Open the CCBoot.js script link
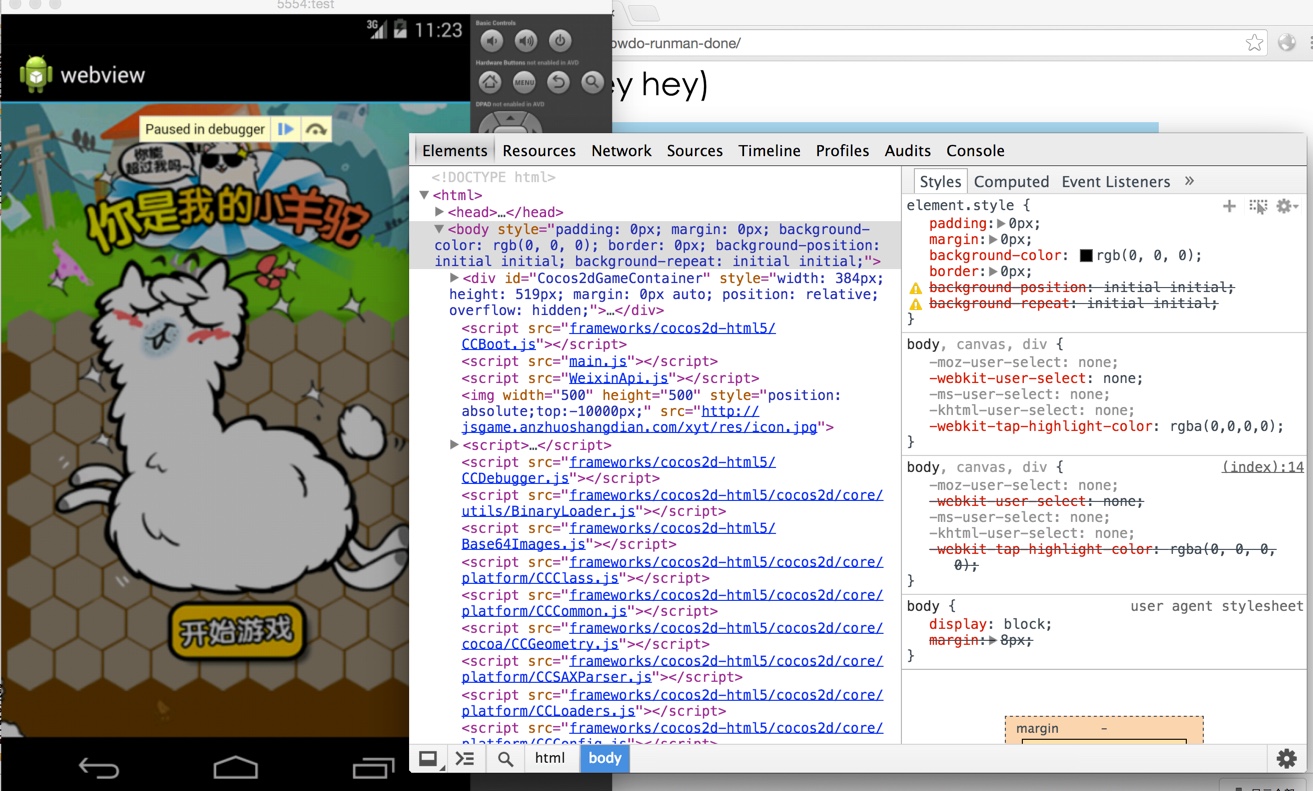Screen dimensions: 1313x791 coord(618,336)
